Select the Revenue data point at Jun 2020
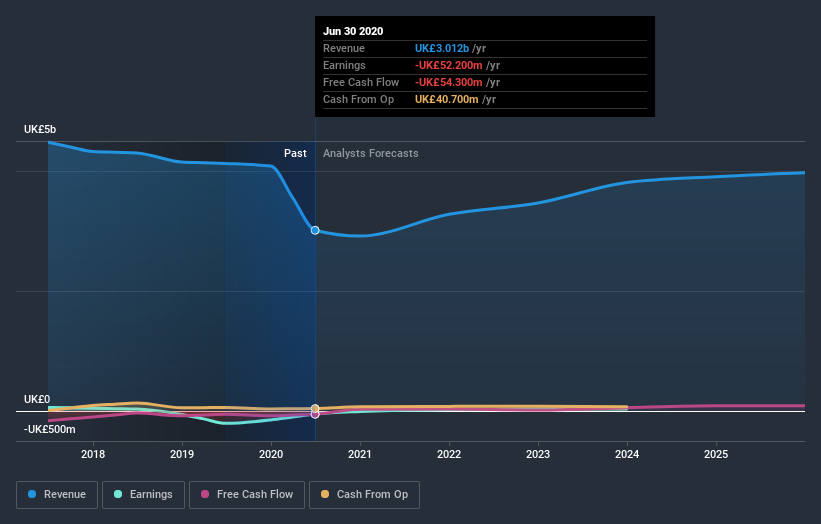 coord(315,230)
